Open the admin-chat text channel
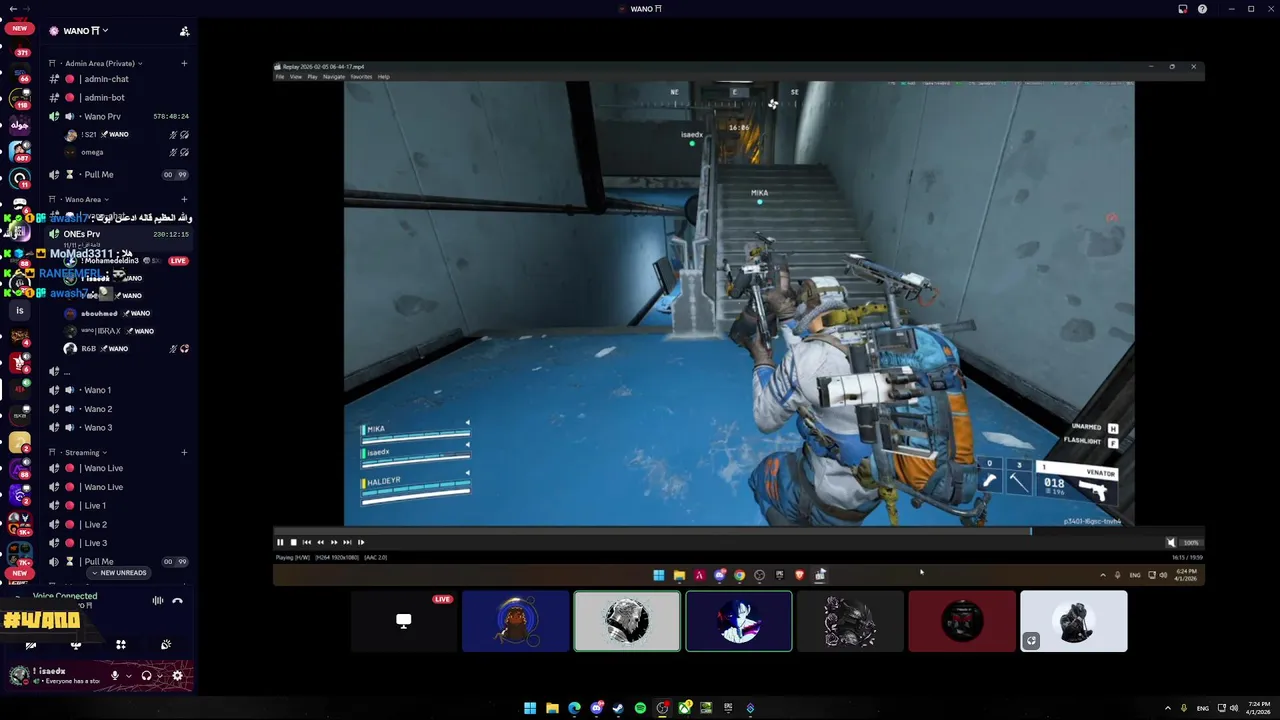This screenshot has width=1280, height=720. 119,79
